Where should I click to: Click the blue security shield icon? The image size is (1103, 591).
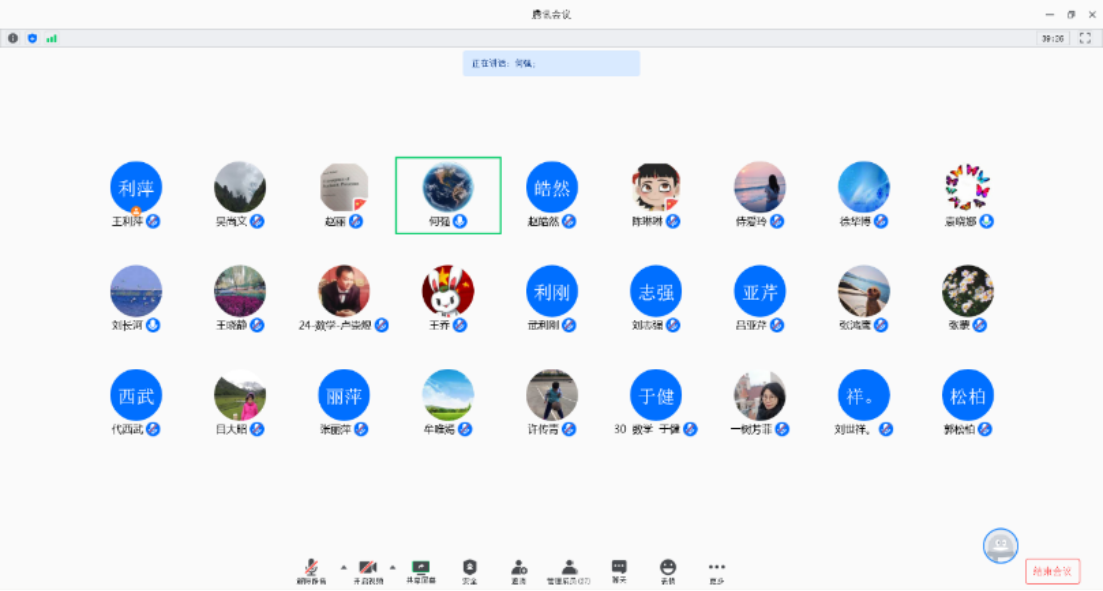point(32,38)
